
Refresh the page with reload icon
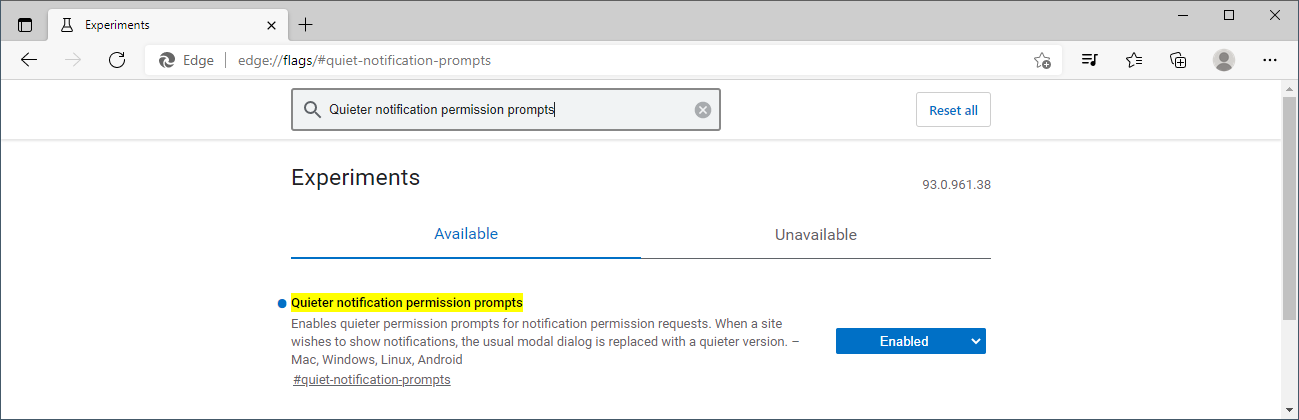click(x=117, y=60)
